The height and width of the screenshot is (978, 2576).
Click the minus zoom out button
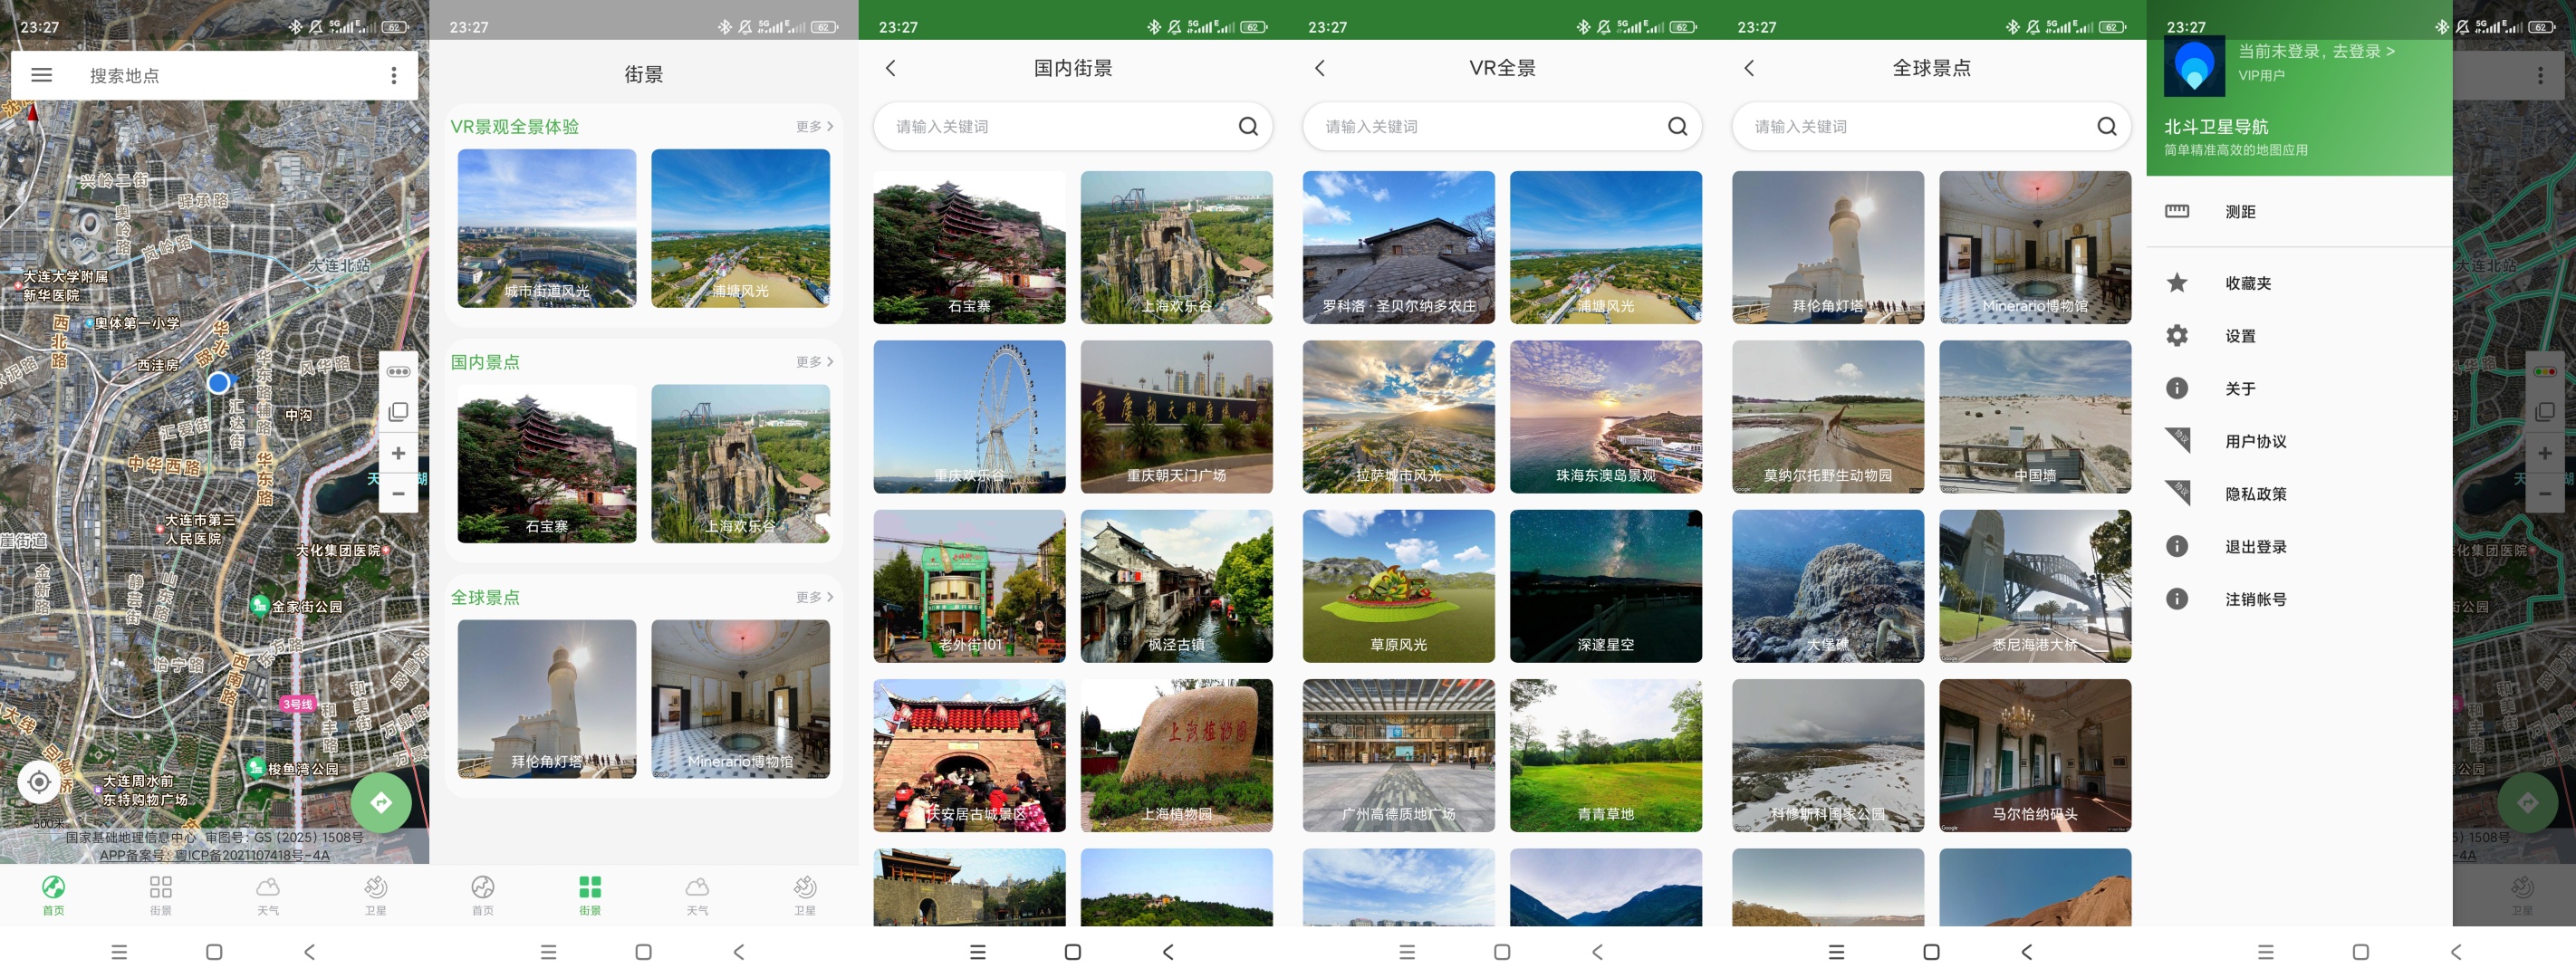click(x=398, y=493)
